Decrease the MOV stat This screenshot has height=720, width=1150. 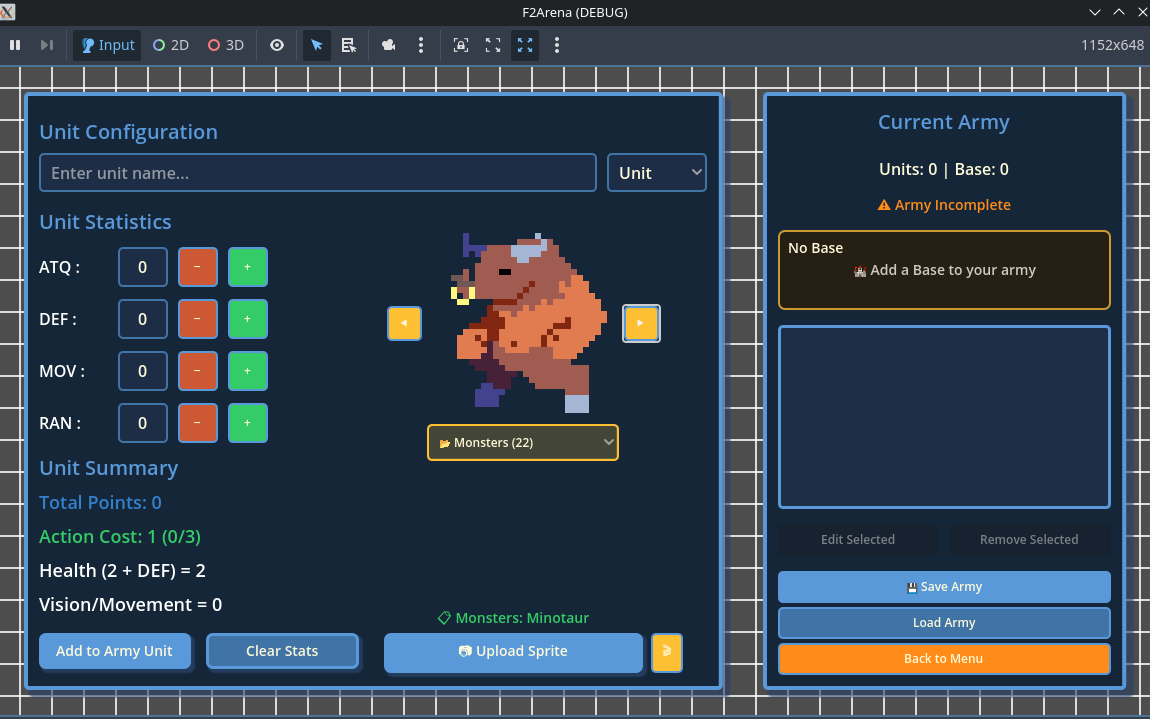(x=198, y=372)
